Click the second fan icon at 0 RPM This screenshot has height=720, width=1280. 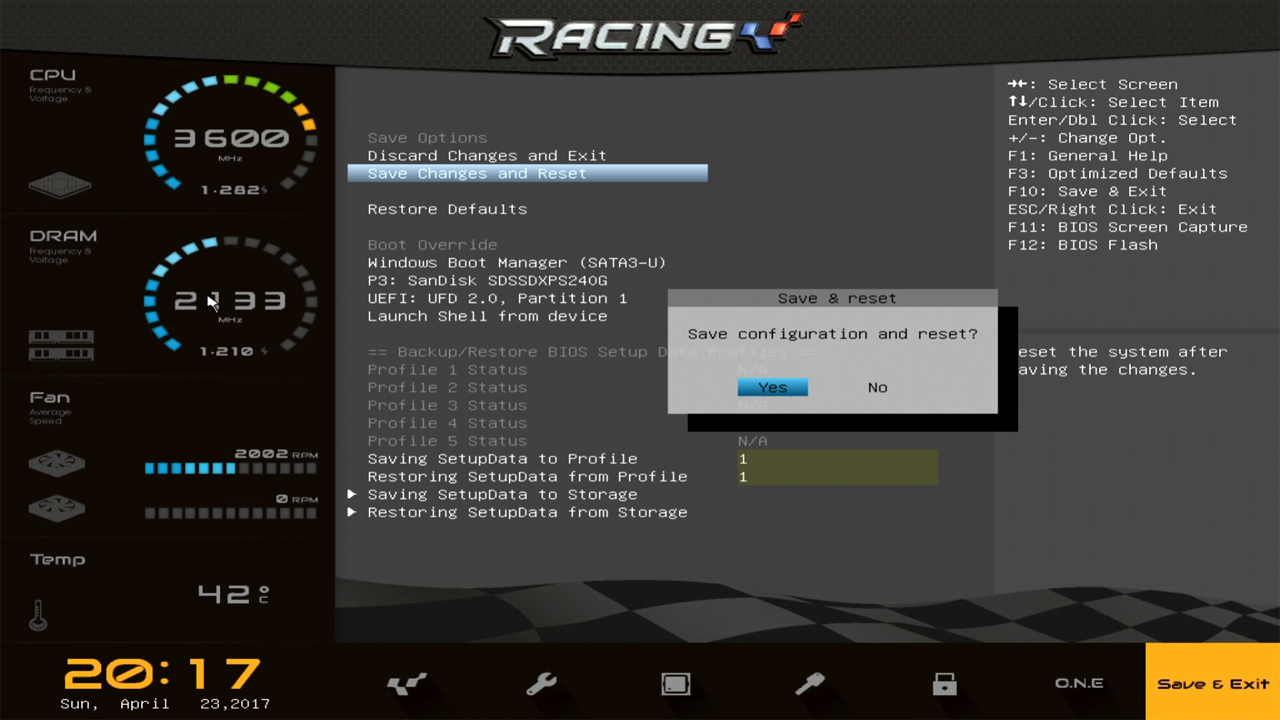click(x=57, y=507)
